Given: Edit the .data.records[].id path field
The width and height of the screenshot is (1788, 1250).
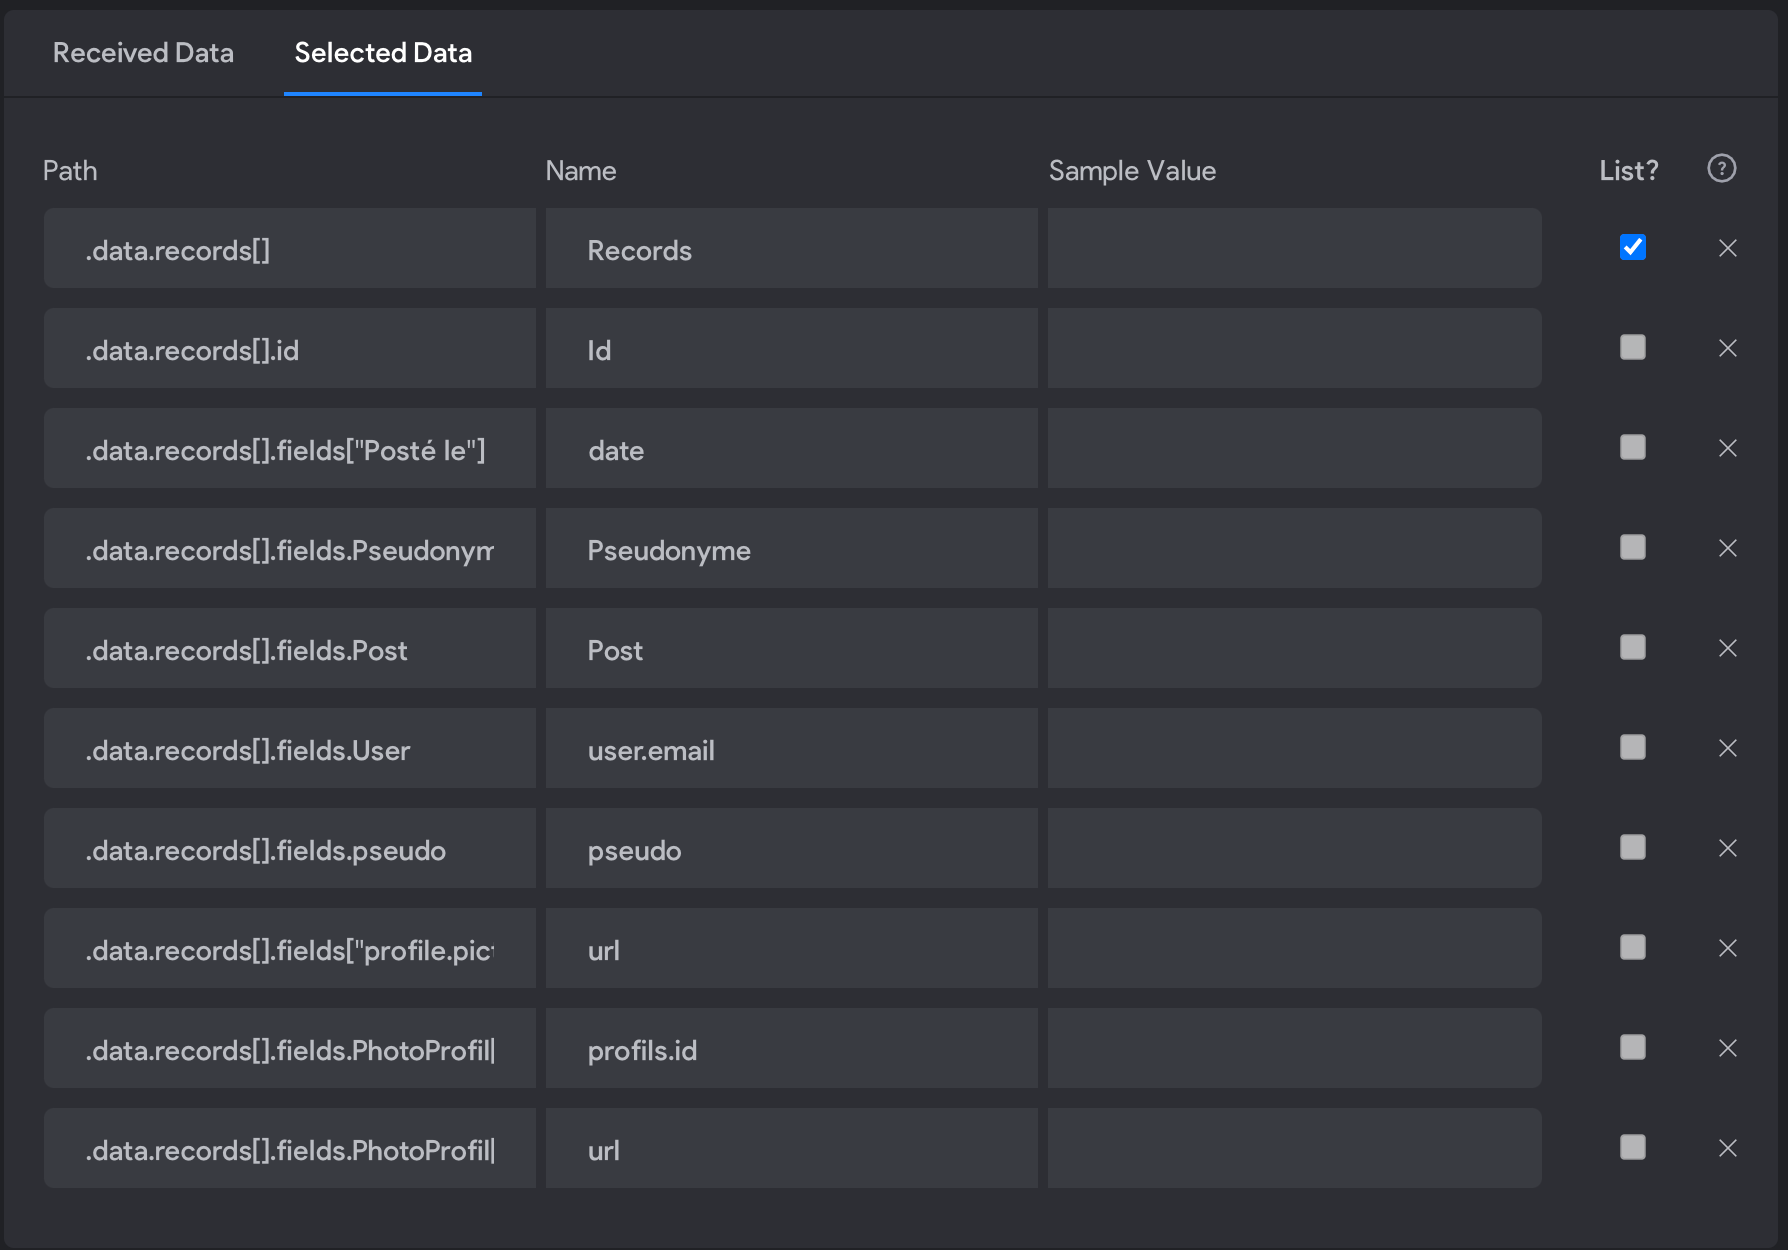Looking at the screenshot, I should 290,348.
